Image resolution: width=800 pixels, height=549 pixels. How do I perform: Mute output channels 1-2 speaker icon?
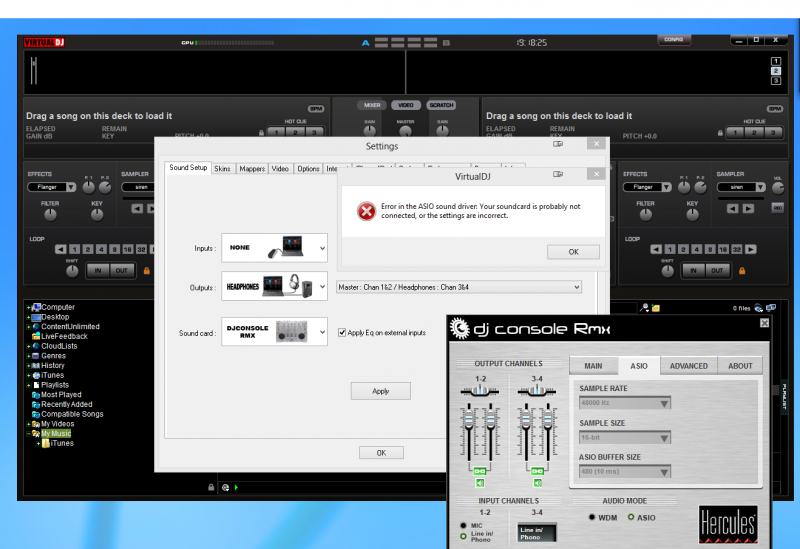tap(480, 483)
